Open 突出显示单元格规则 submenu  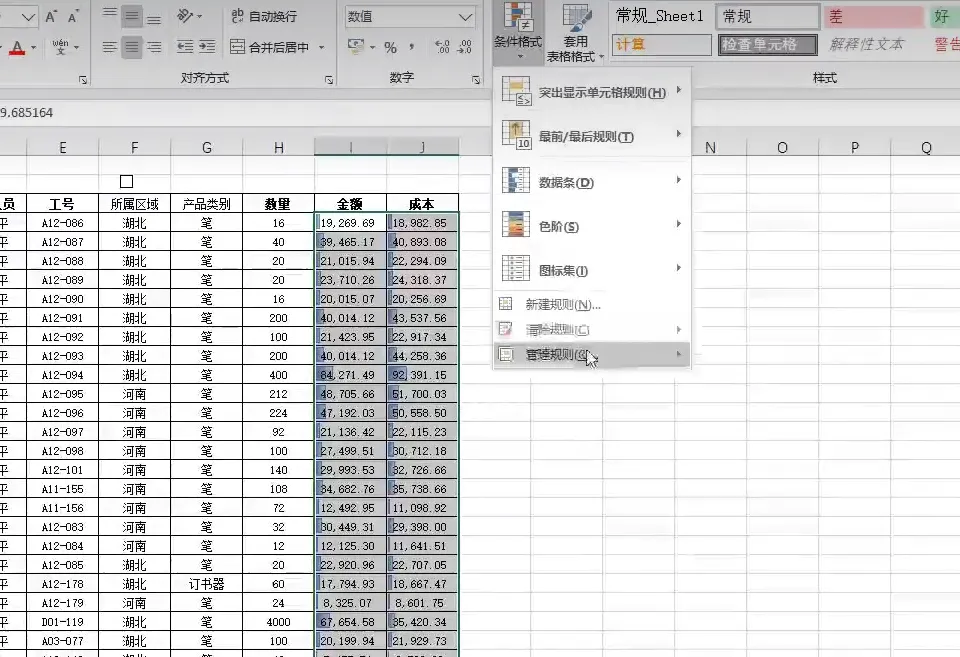pos(591,92)
